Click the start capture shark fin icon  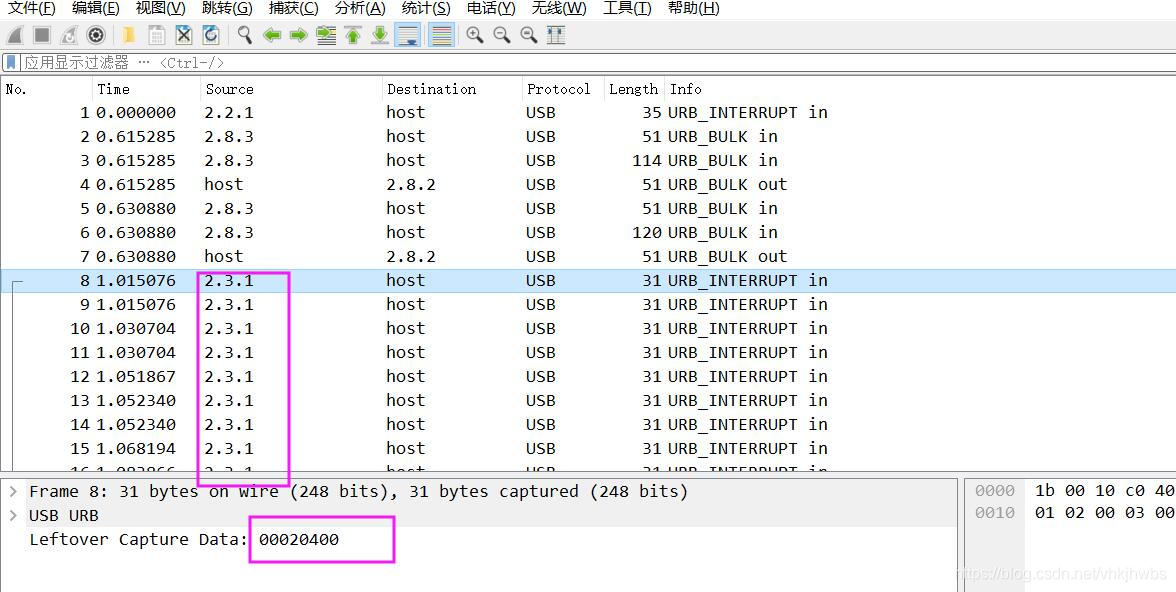15,35
